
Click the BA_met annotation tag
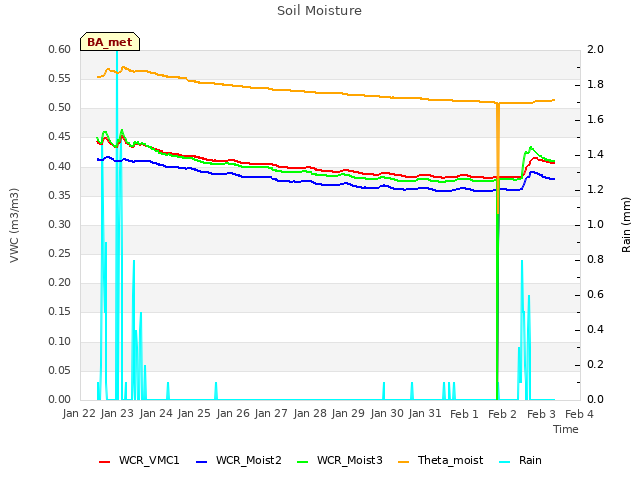click(110, 42)
